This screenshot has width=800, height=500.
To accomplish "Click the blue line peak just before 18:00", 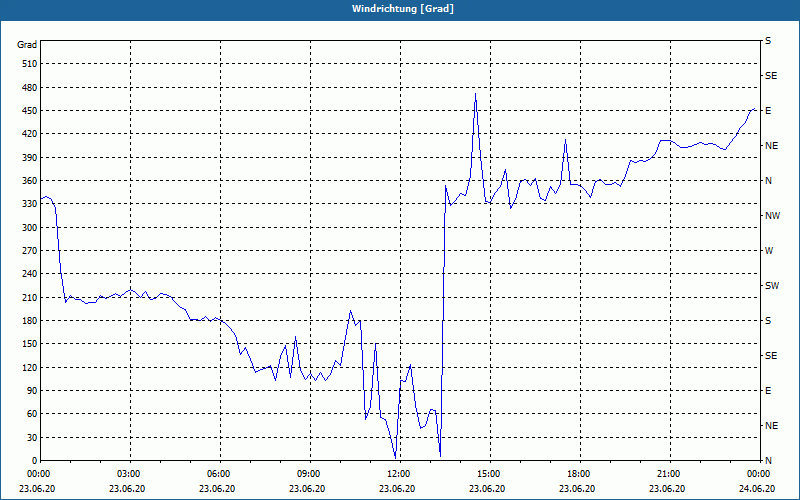I will tap(565, 140).
